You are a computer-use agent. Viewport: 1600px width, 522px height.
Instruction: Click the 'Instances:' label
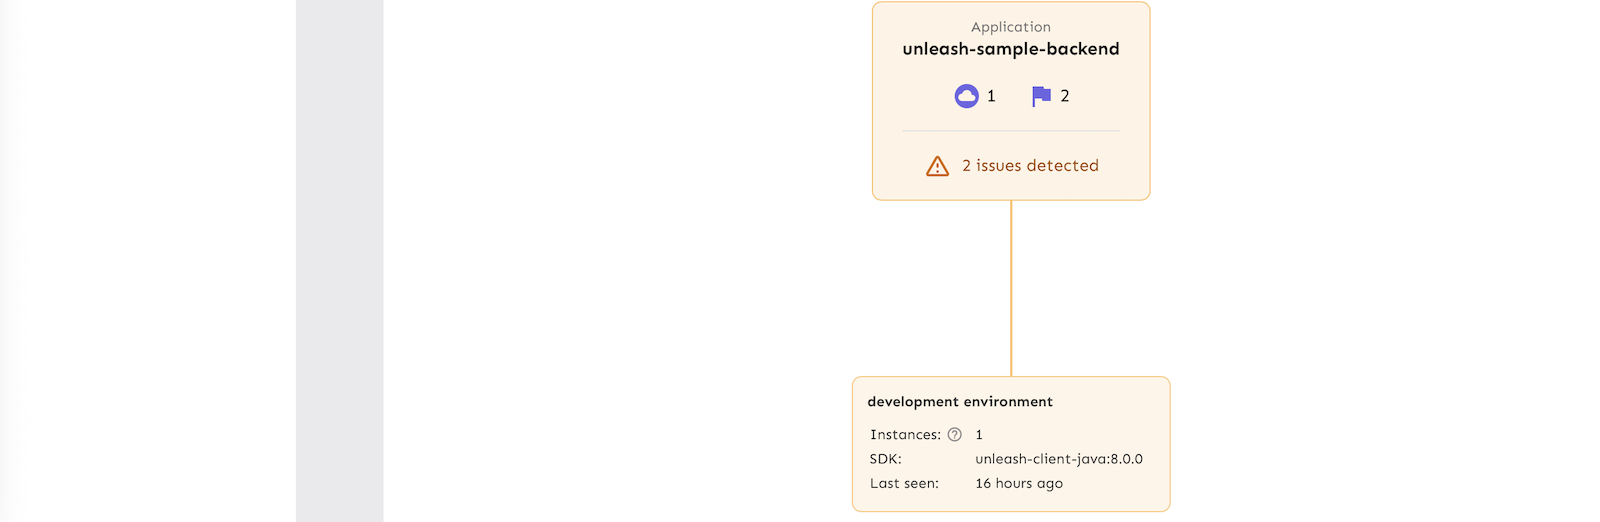(x=905, y=435)
